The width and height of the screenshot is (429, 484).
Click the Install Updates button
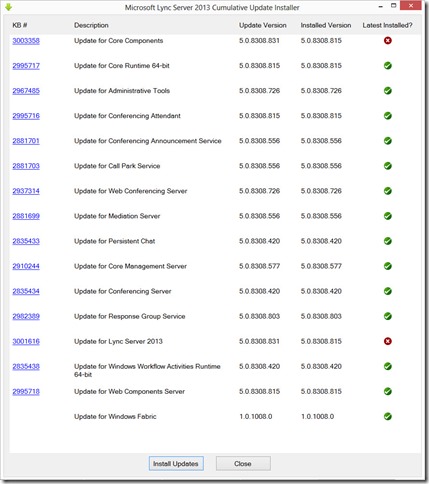tap(176, 464)
